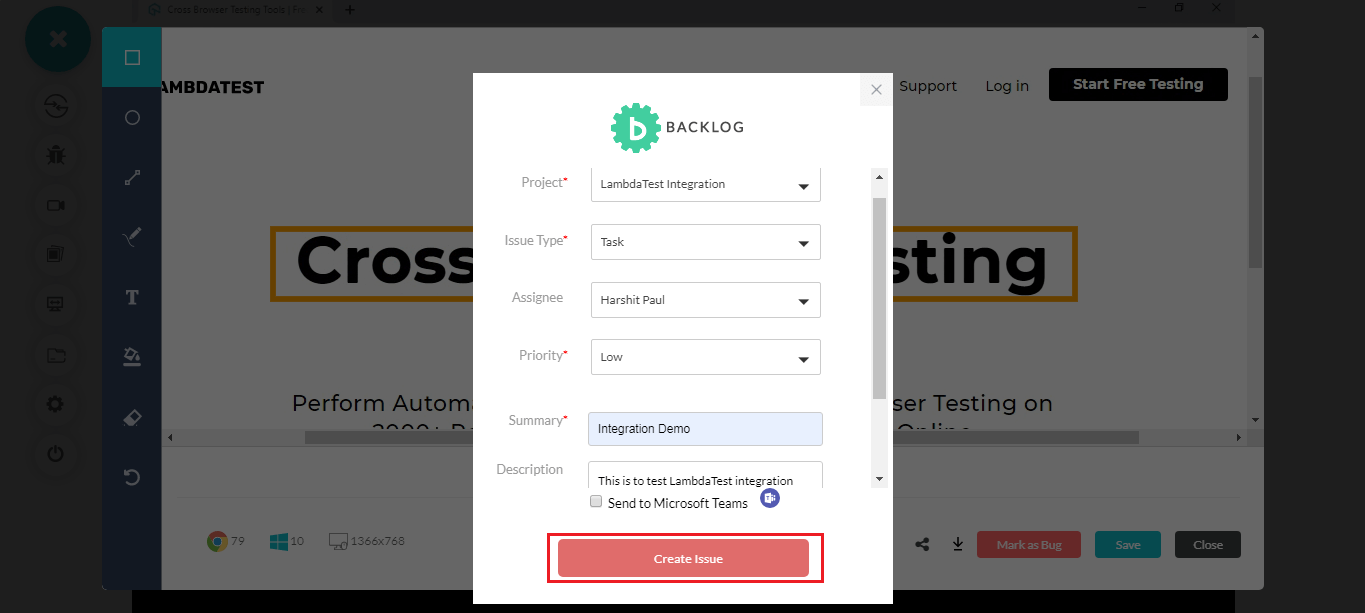The height and width of the screenshot is (613, 1365).
Task: Click the share icon near Mark as Bug
Action: pyautogui.click(x=922, y=543)
